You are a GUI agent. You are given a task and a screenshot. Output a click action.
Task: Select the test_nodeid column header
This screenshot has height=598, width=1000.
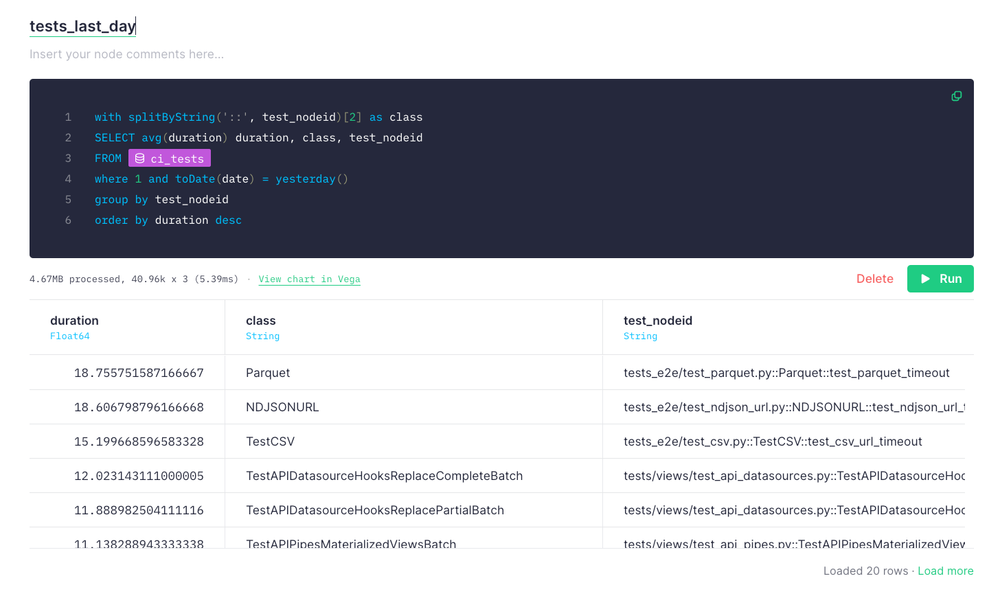(x=657, y=321)
